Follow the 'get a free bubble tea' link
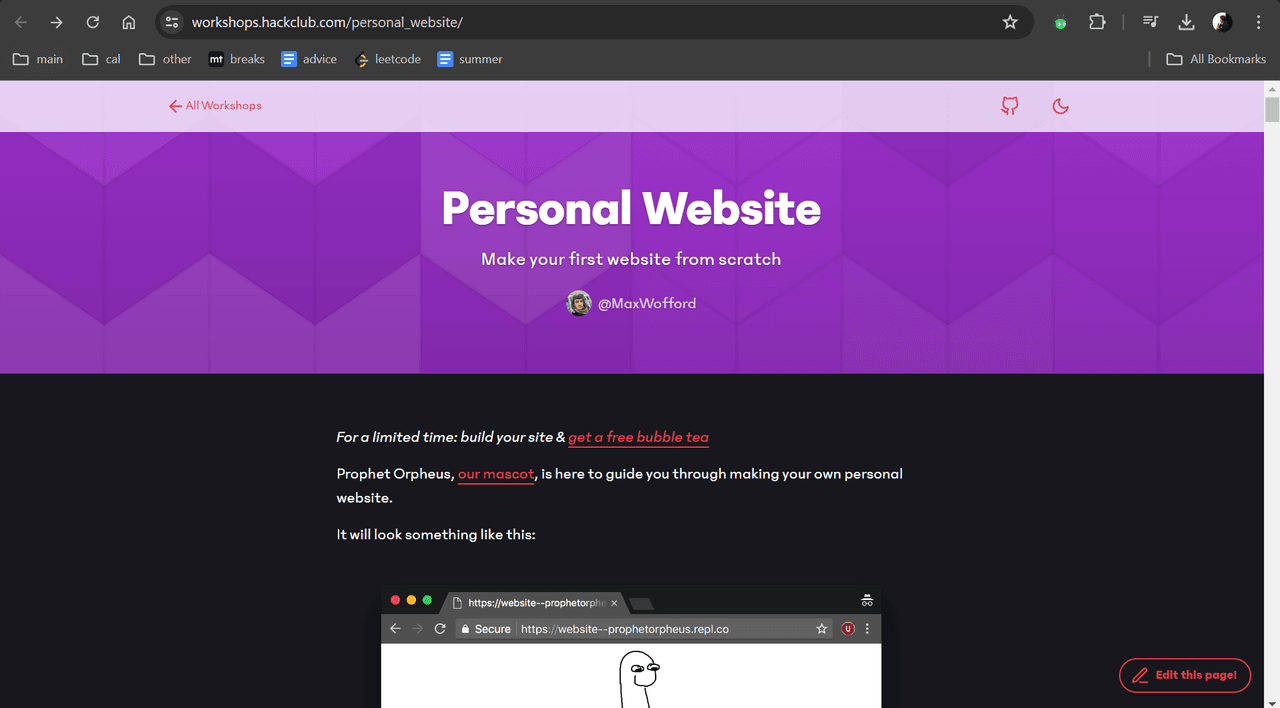Screen dimensions: 1280x708 (638, 437)
